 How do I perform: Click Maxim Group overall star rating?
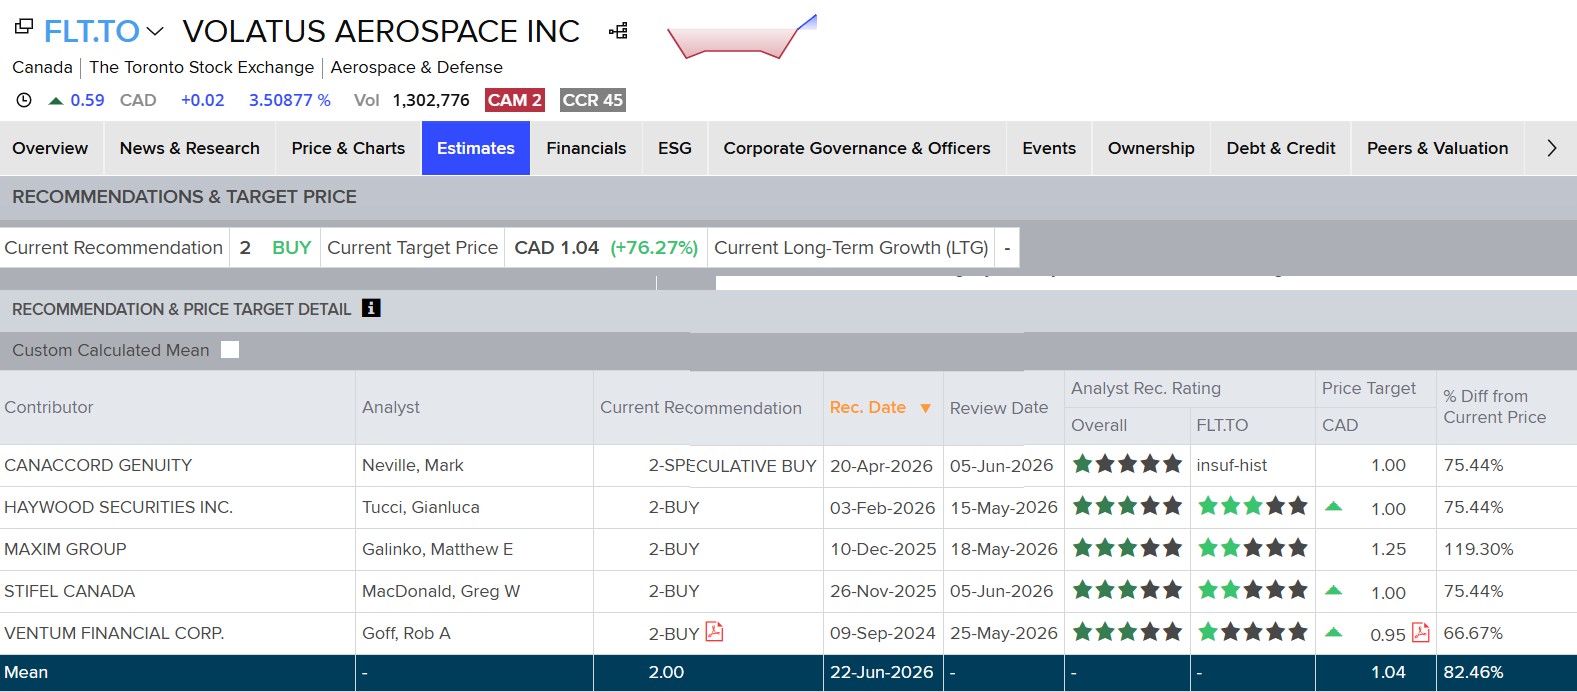[x=1127, y=548]
